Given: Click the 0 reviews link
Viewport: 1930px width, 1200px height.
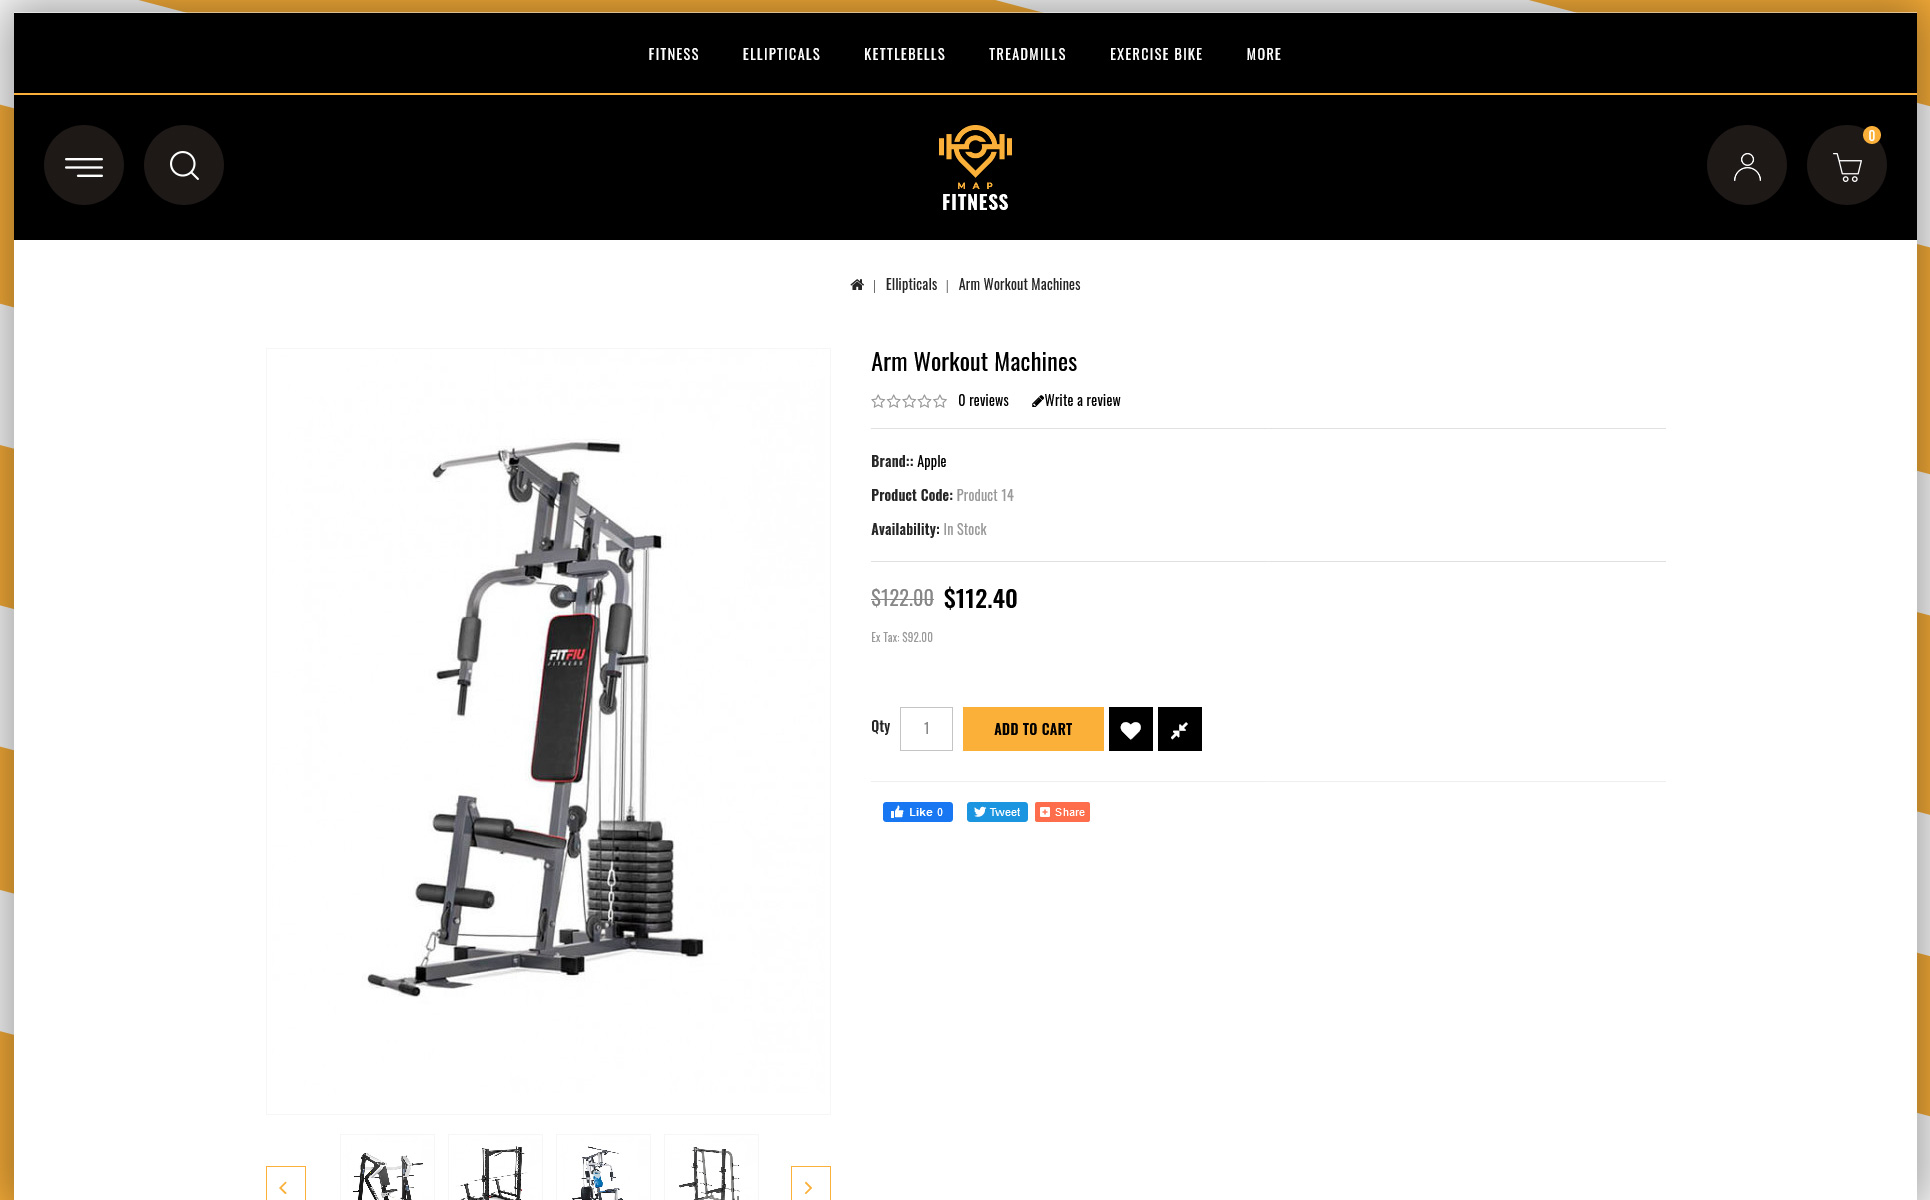Looking at the screenshot, I should [983, 400].
